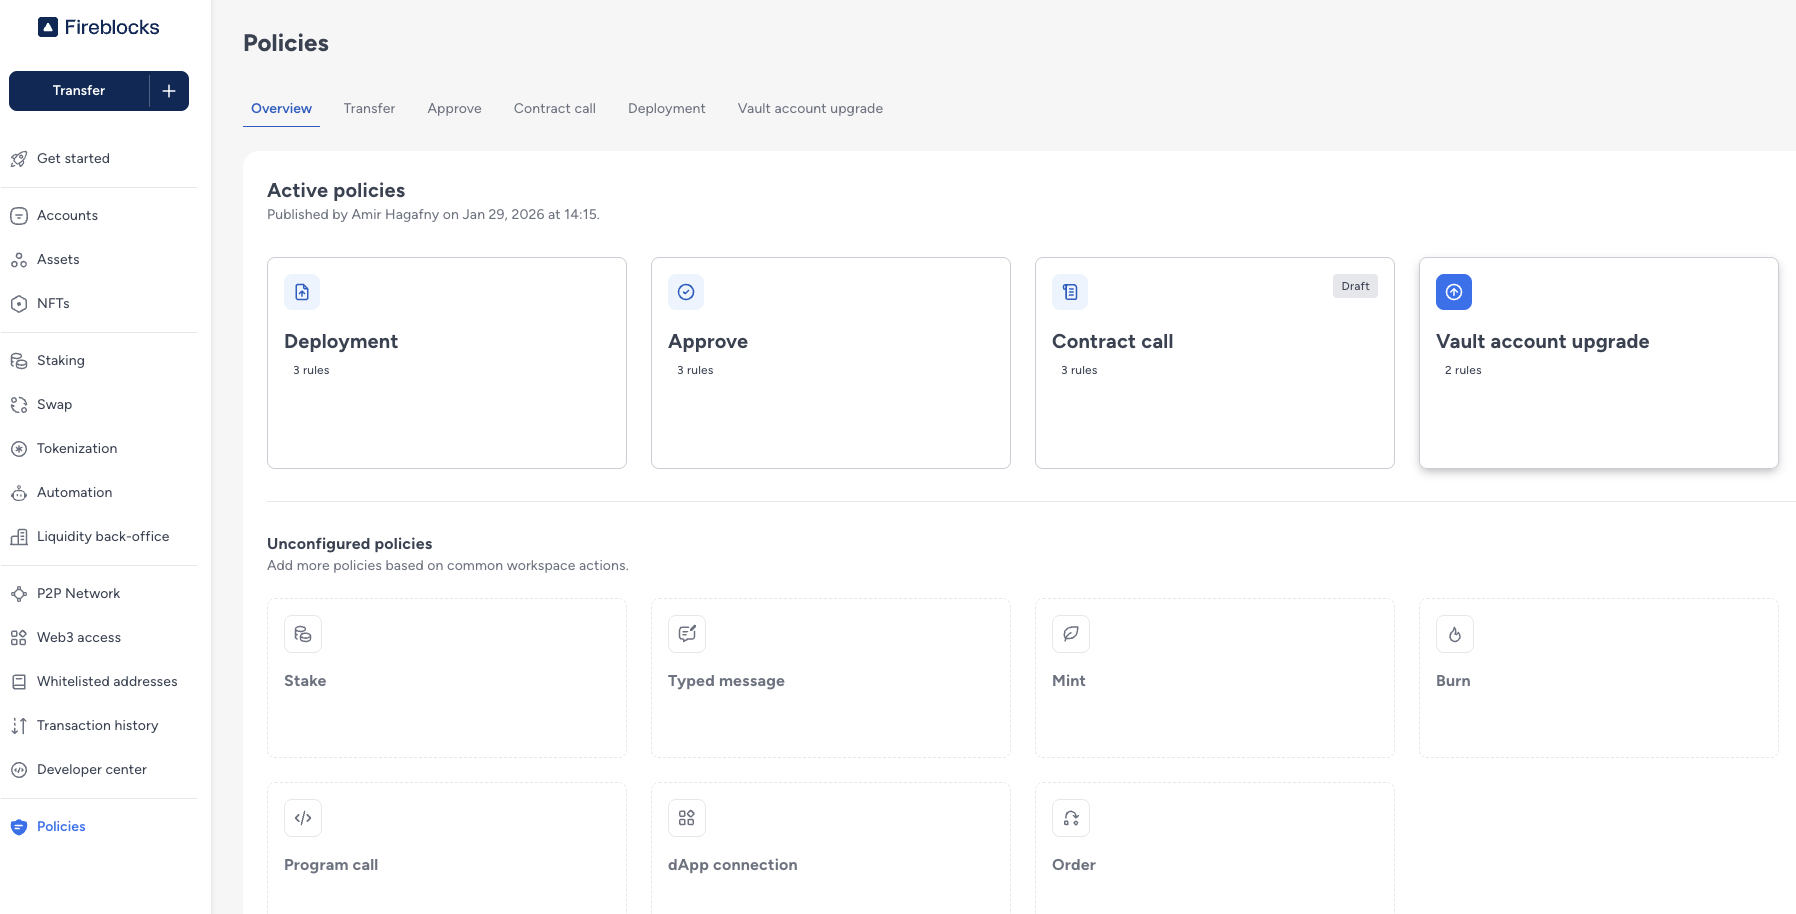Click the Unconfigured policies heading
Screen dimensions: 1796x914
(x=349, y=543)
